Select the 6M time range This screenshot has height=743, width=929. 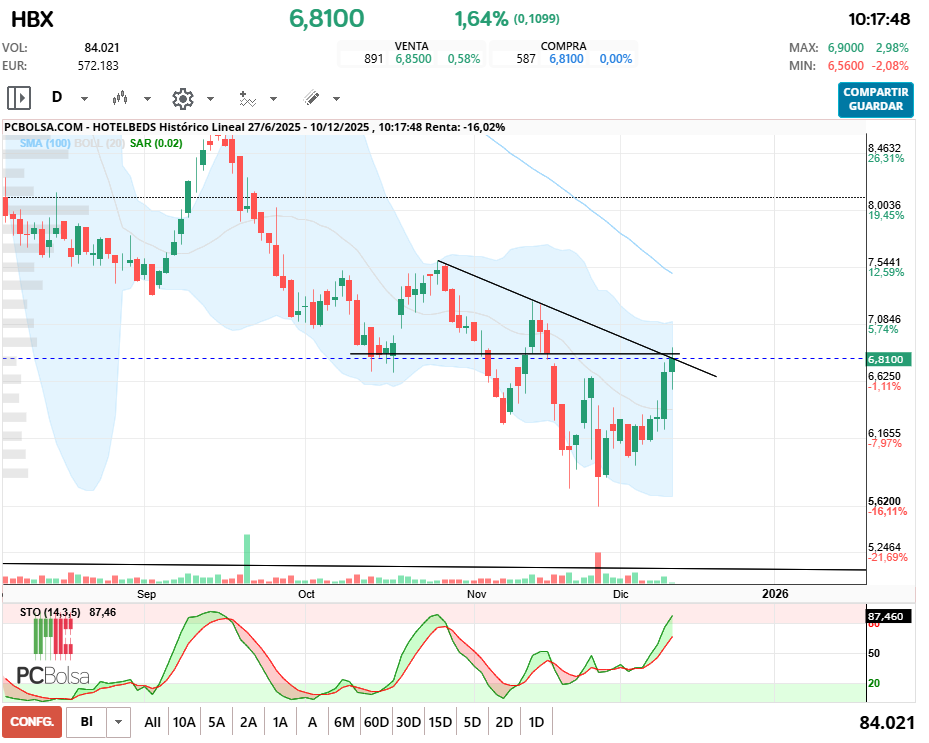tap(344, 722)
